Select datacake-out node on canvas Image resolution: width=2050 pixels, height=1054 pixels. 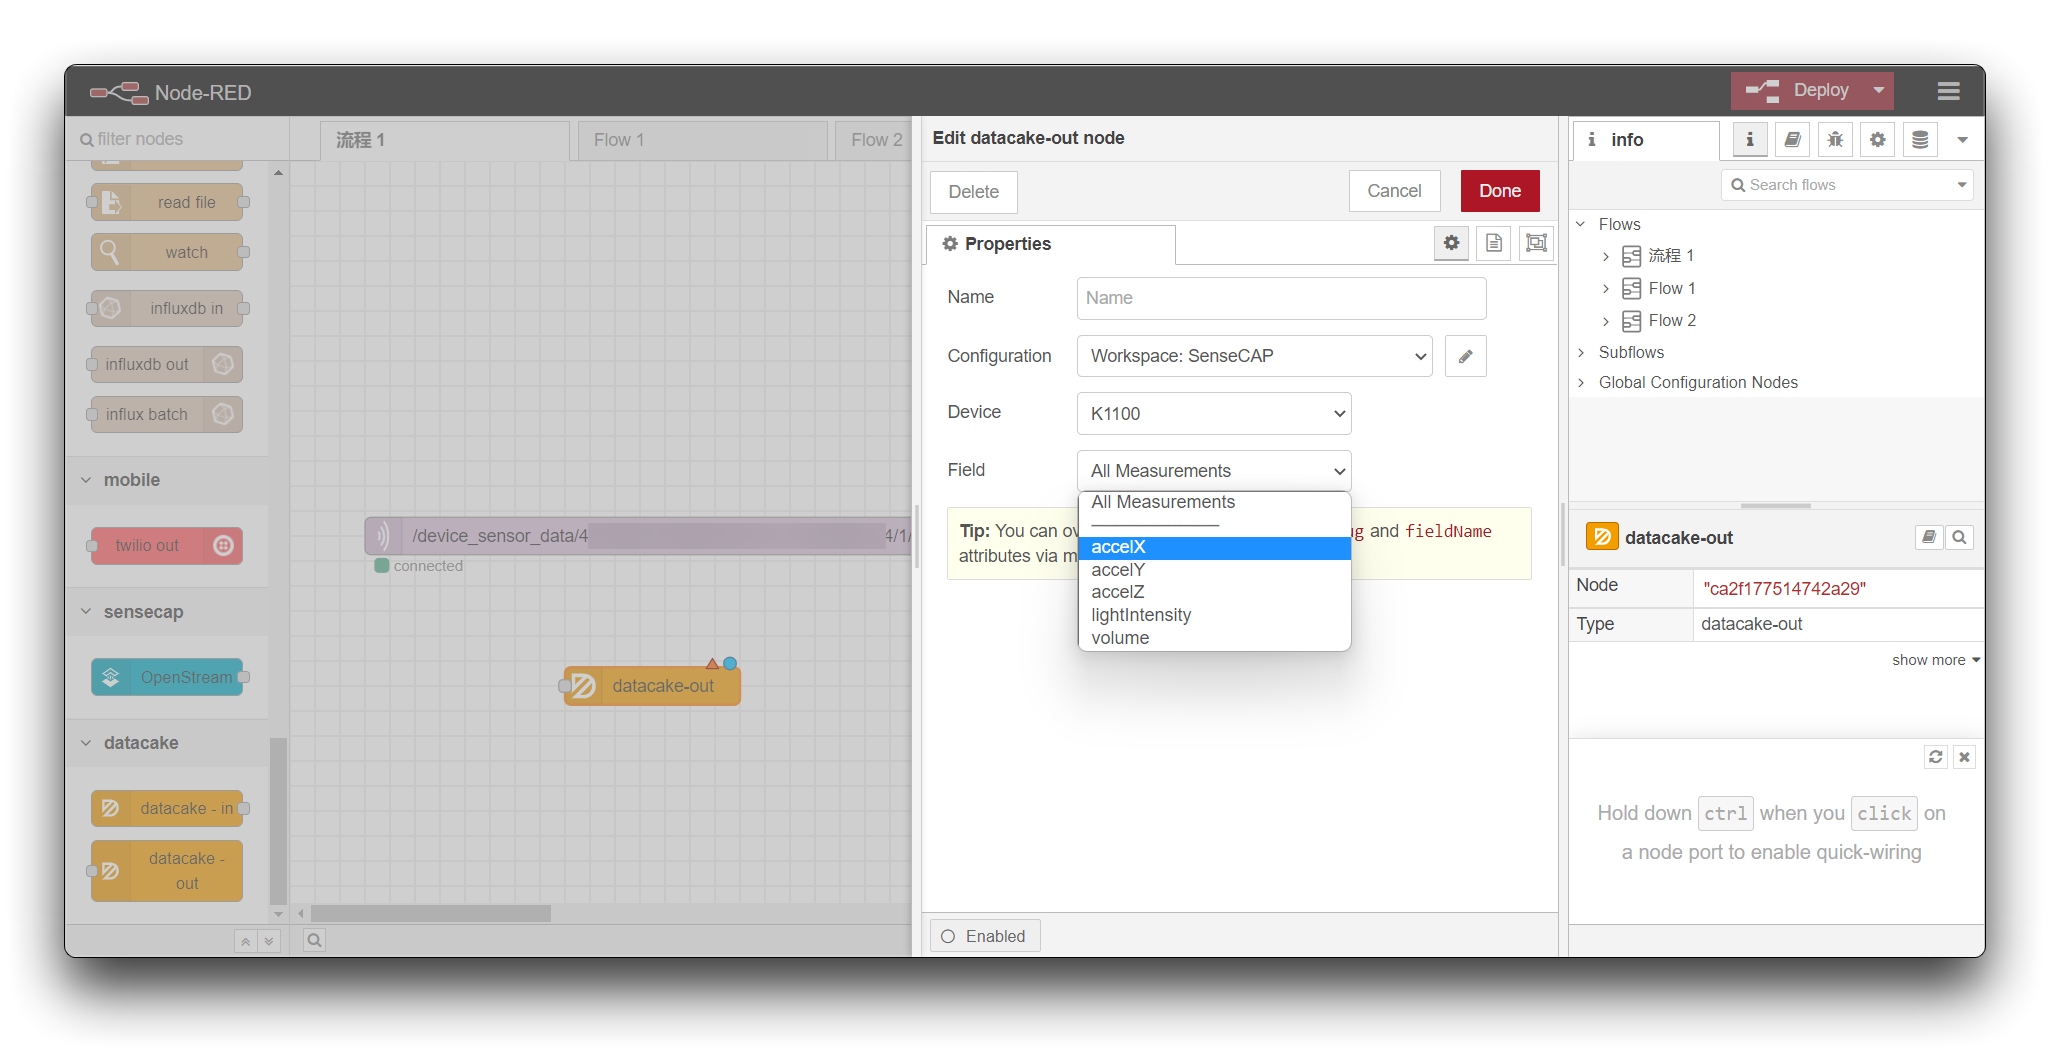[x=652, y=686]
